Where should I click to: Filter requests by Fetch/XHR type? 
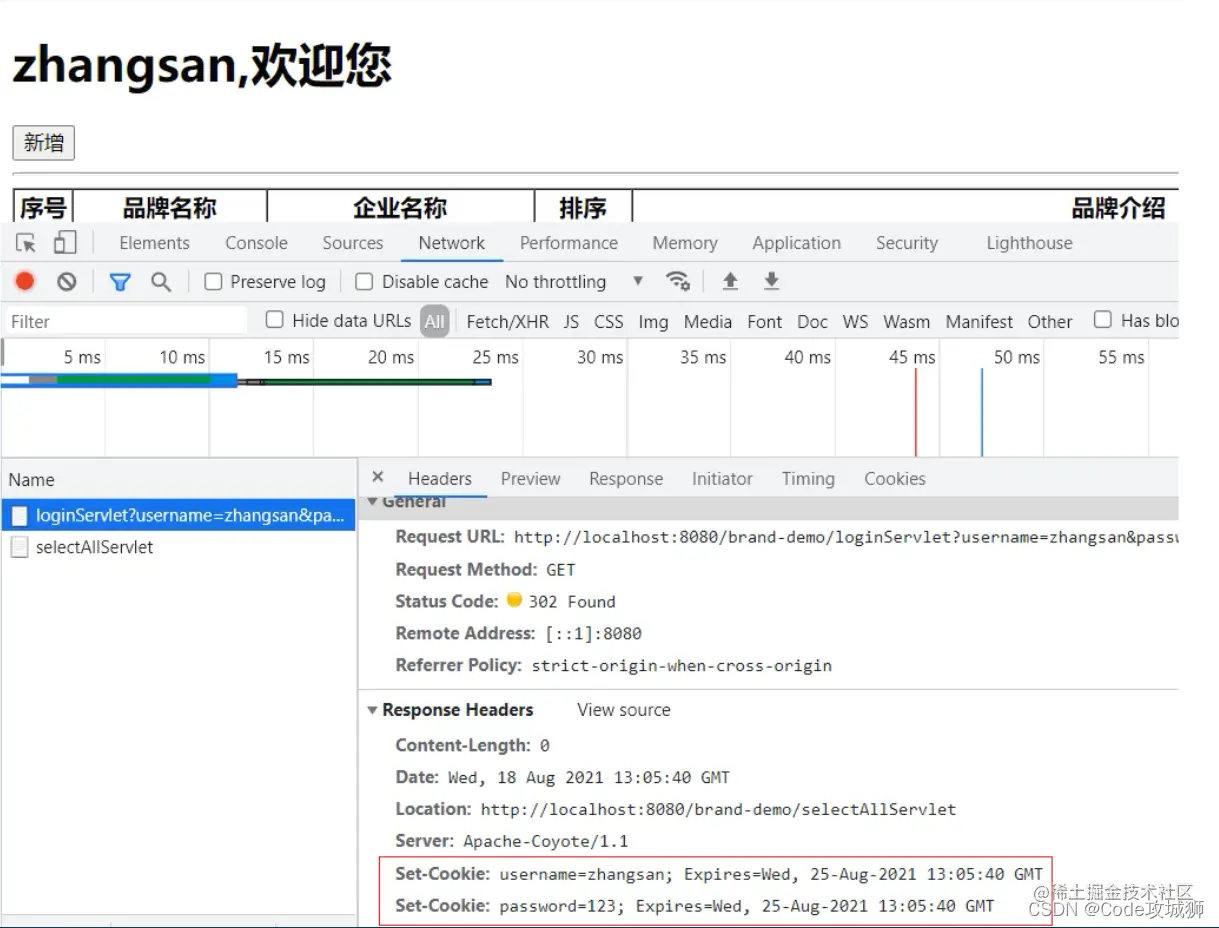tap(507, 321)
